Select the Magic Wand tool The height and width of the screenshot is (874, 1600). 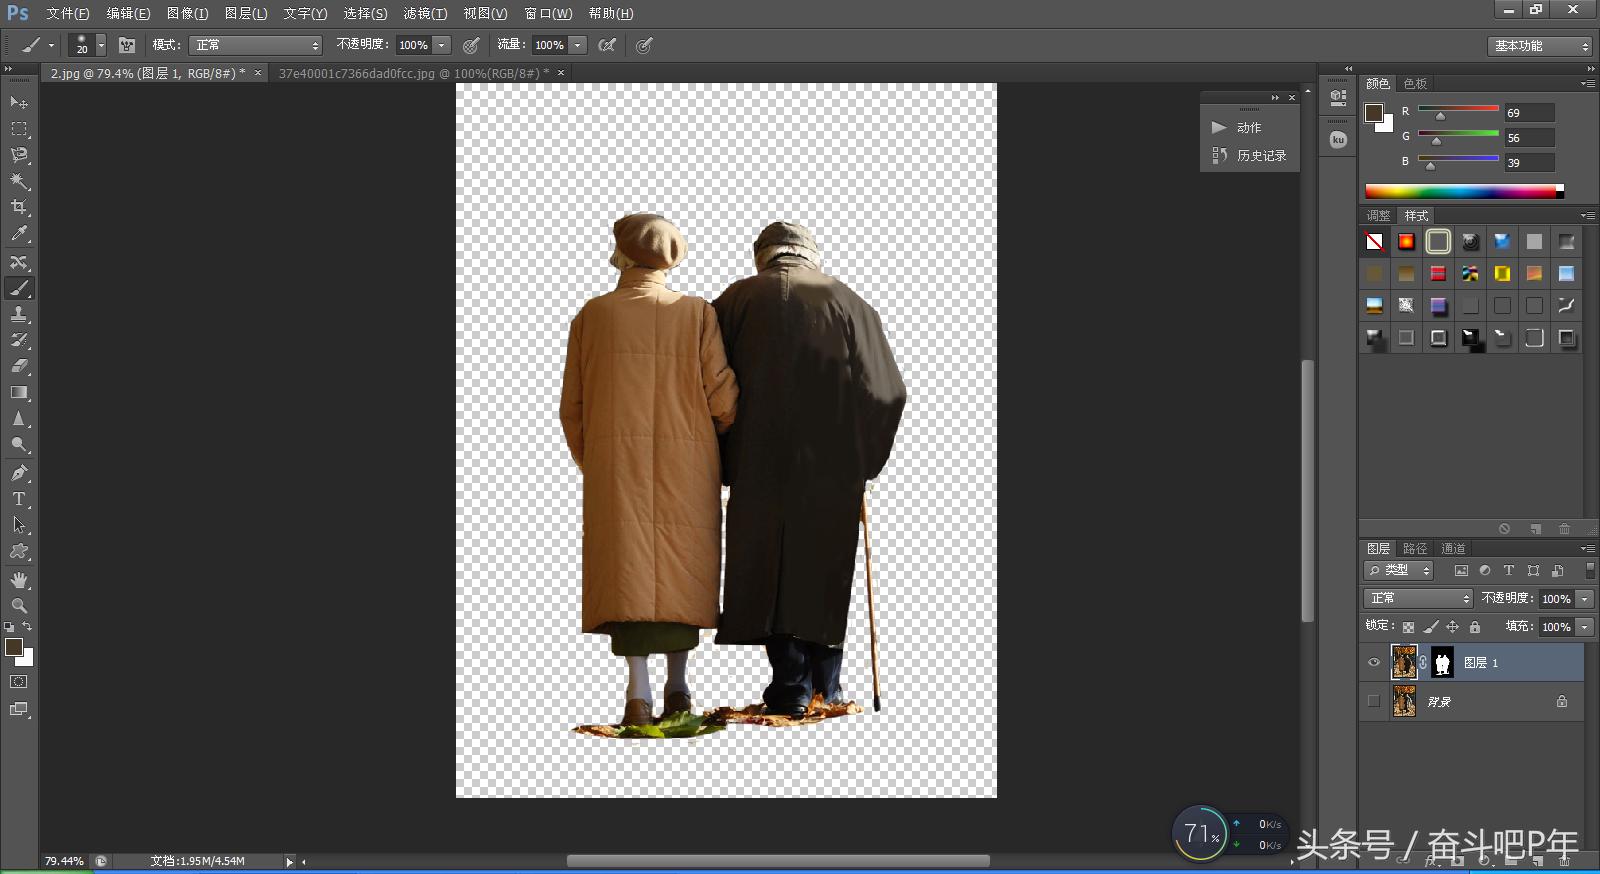click(19, 181)
